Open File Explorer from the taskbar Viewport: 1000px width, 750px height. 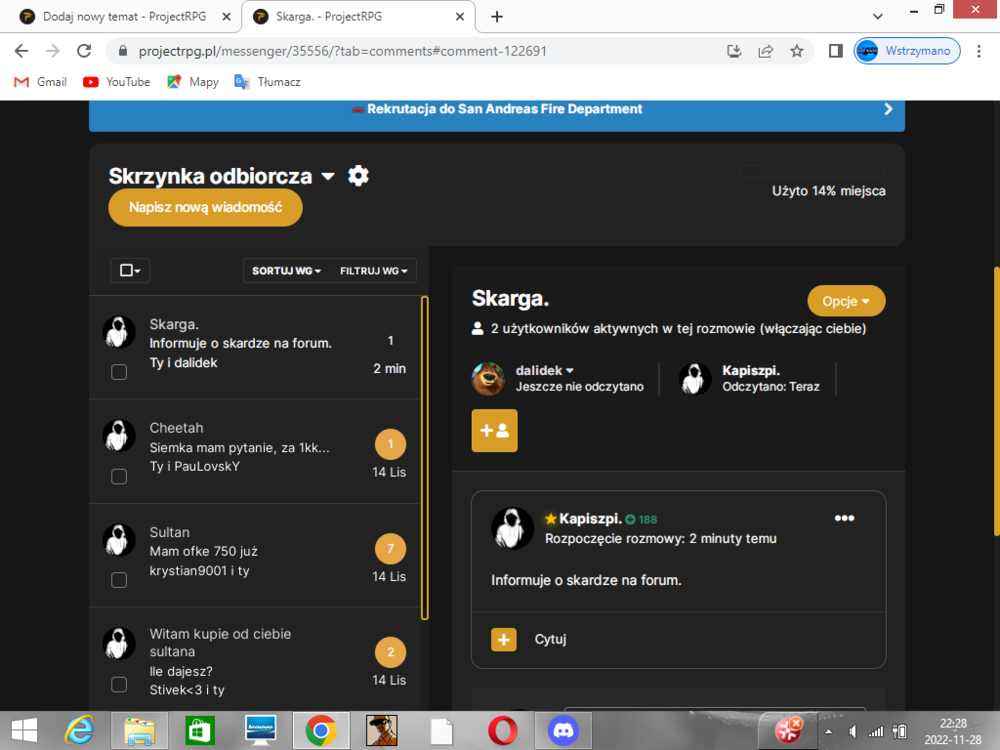(139, 730)
